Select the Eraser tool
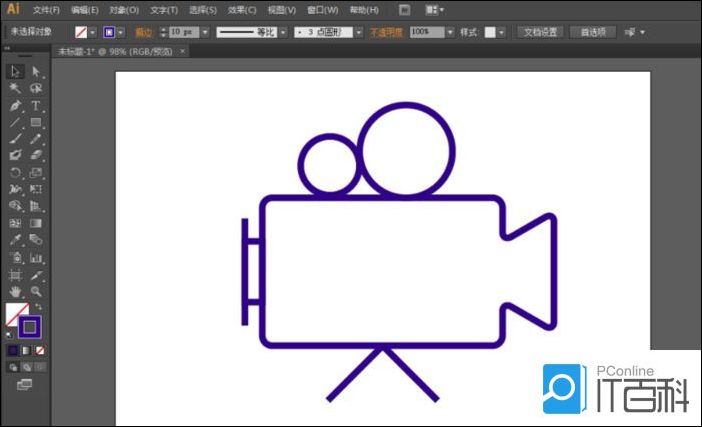Viewport: 702px width, 427px height. pyautogui.click(x=36, y=155)
